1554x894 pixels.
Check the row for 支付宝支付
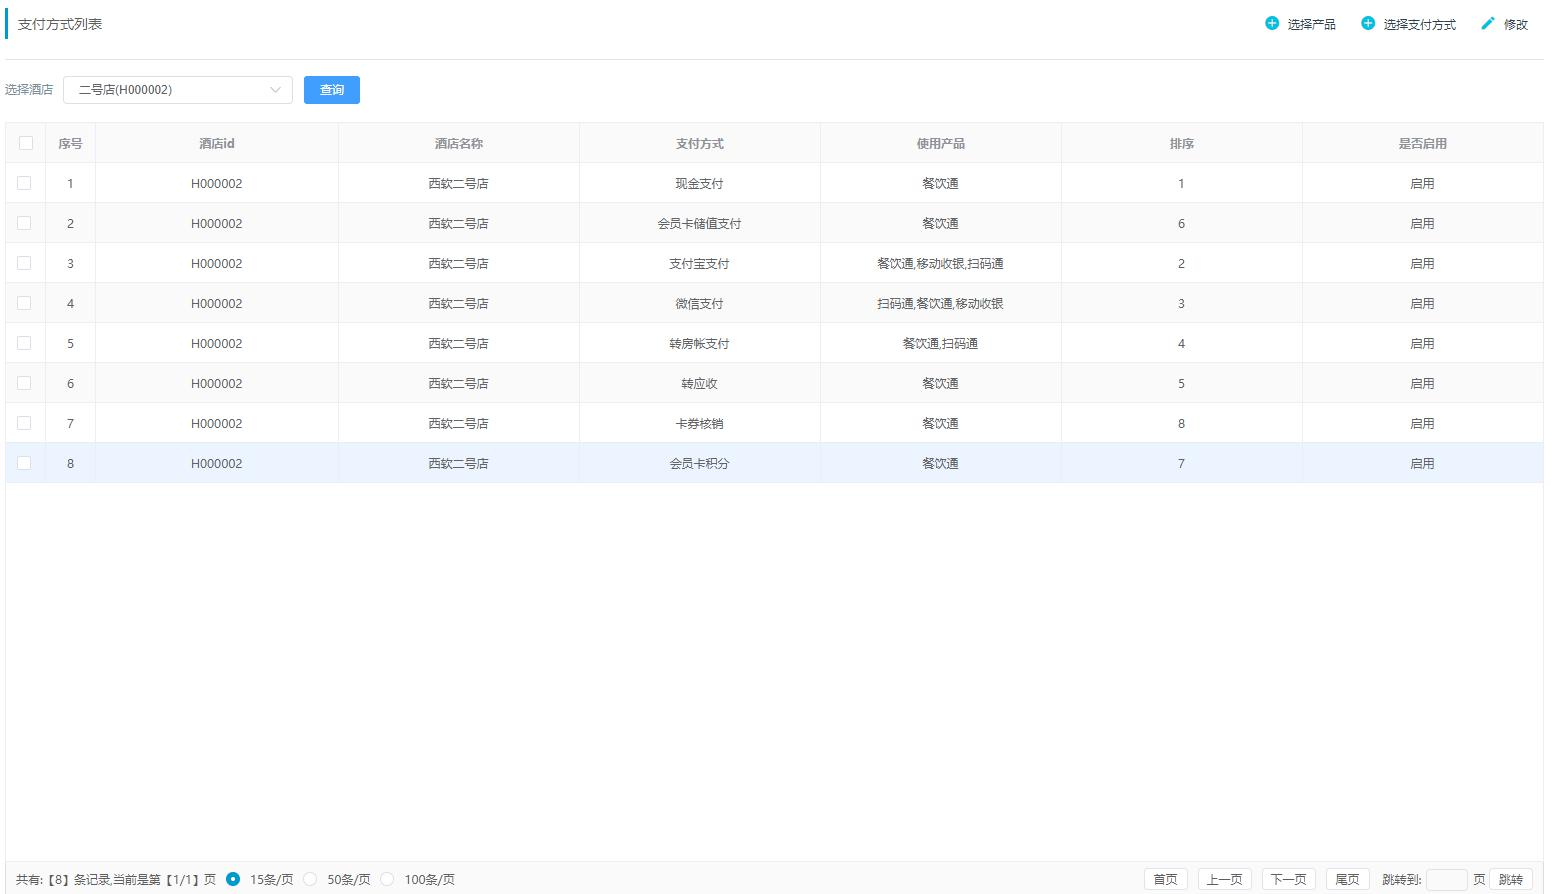click(x=24, y=263)
